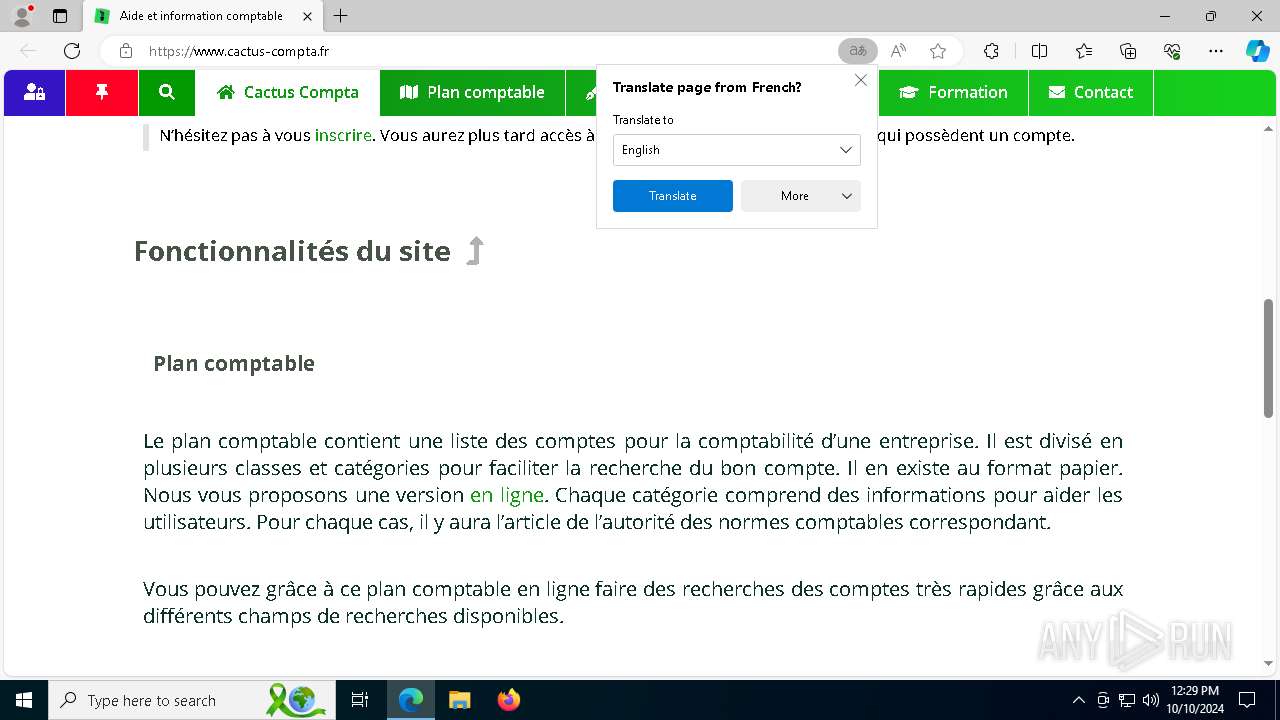Open the notifications center icon
This screenshot has width=1280, height=720.
pyautogui.click(x=1247, y=700)
